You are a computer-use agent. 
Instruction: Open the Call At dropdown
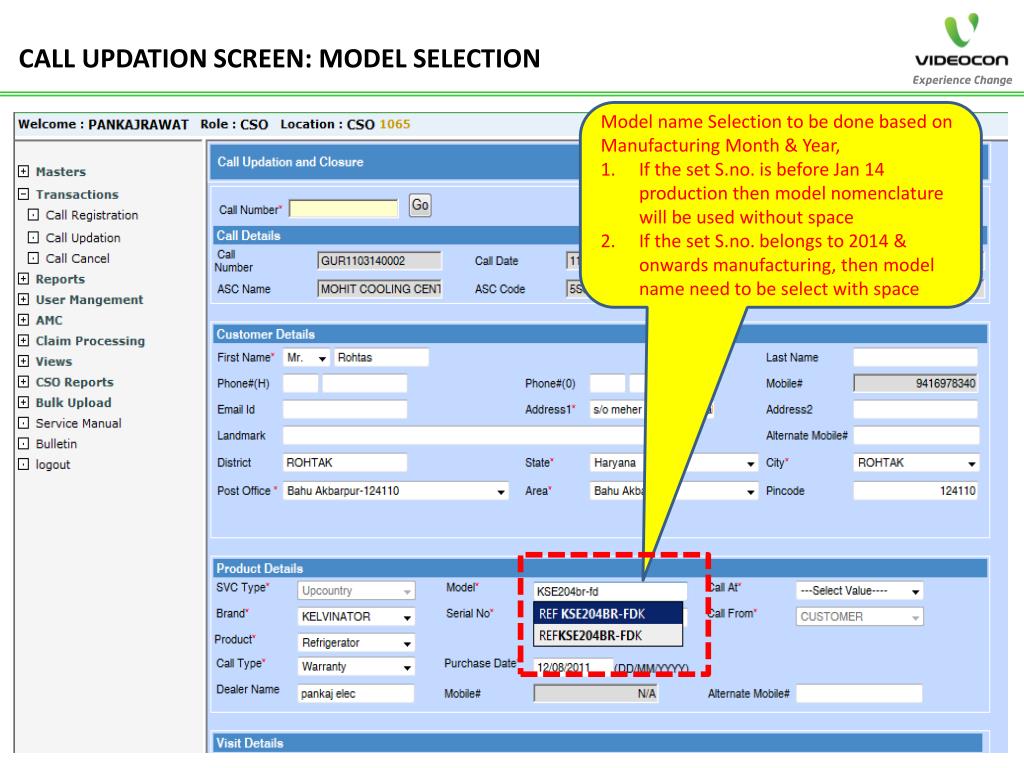click(x=859, y=590)
